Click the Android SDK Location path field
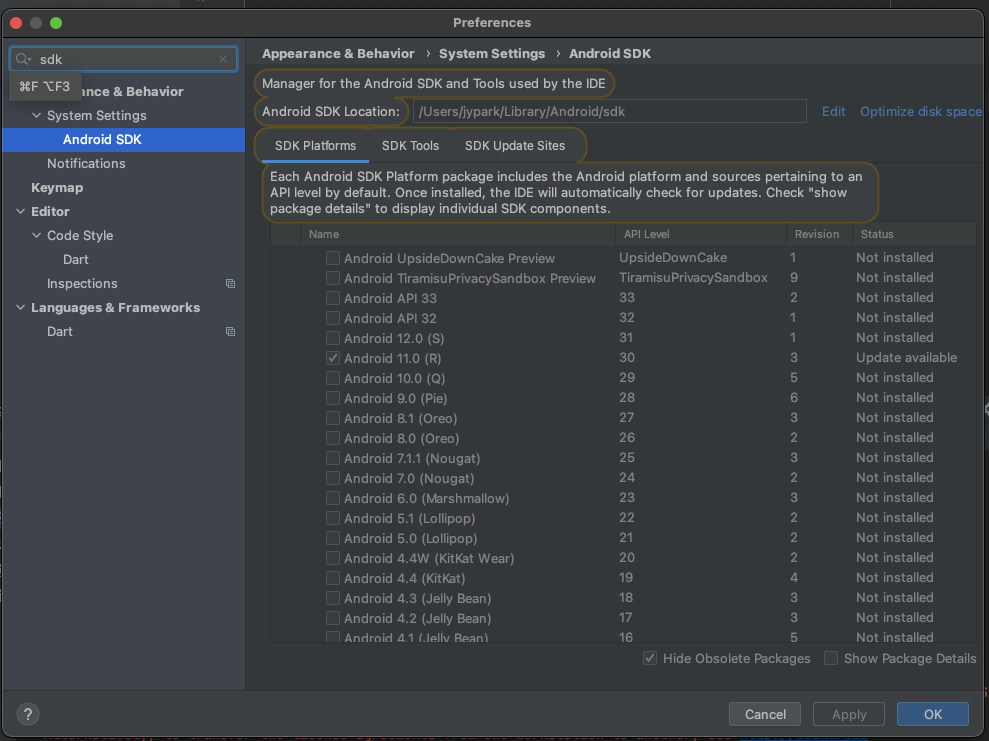Image resolution: width=989 pixels, height=741 pixels. (609, 112)
